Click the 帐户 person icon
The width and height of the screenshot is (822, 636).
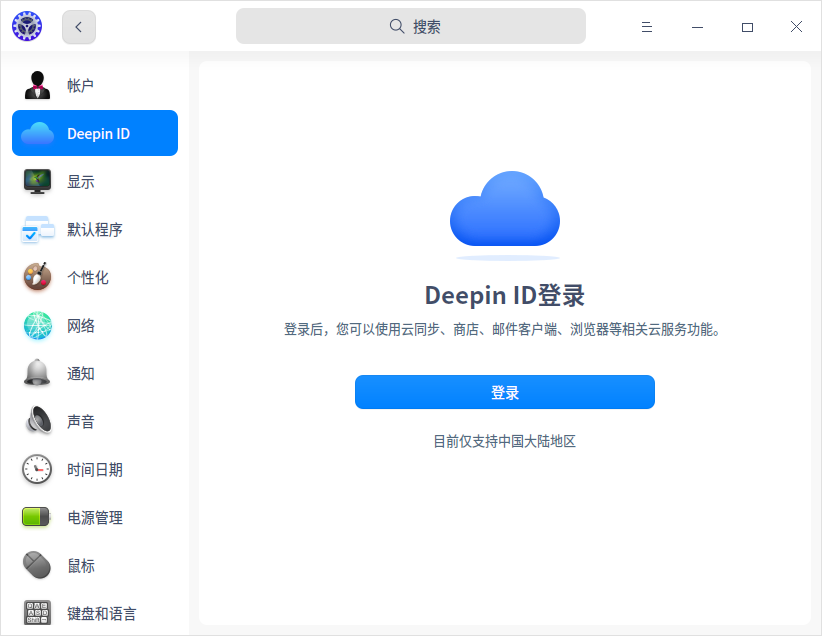coord(37,85)
